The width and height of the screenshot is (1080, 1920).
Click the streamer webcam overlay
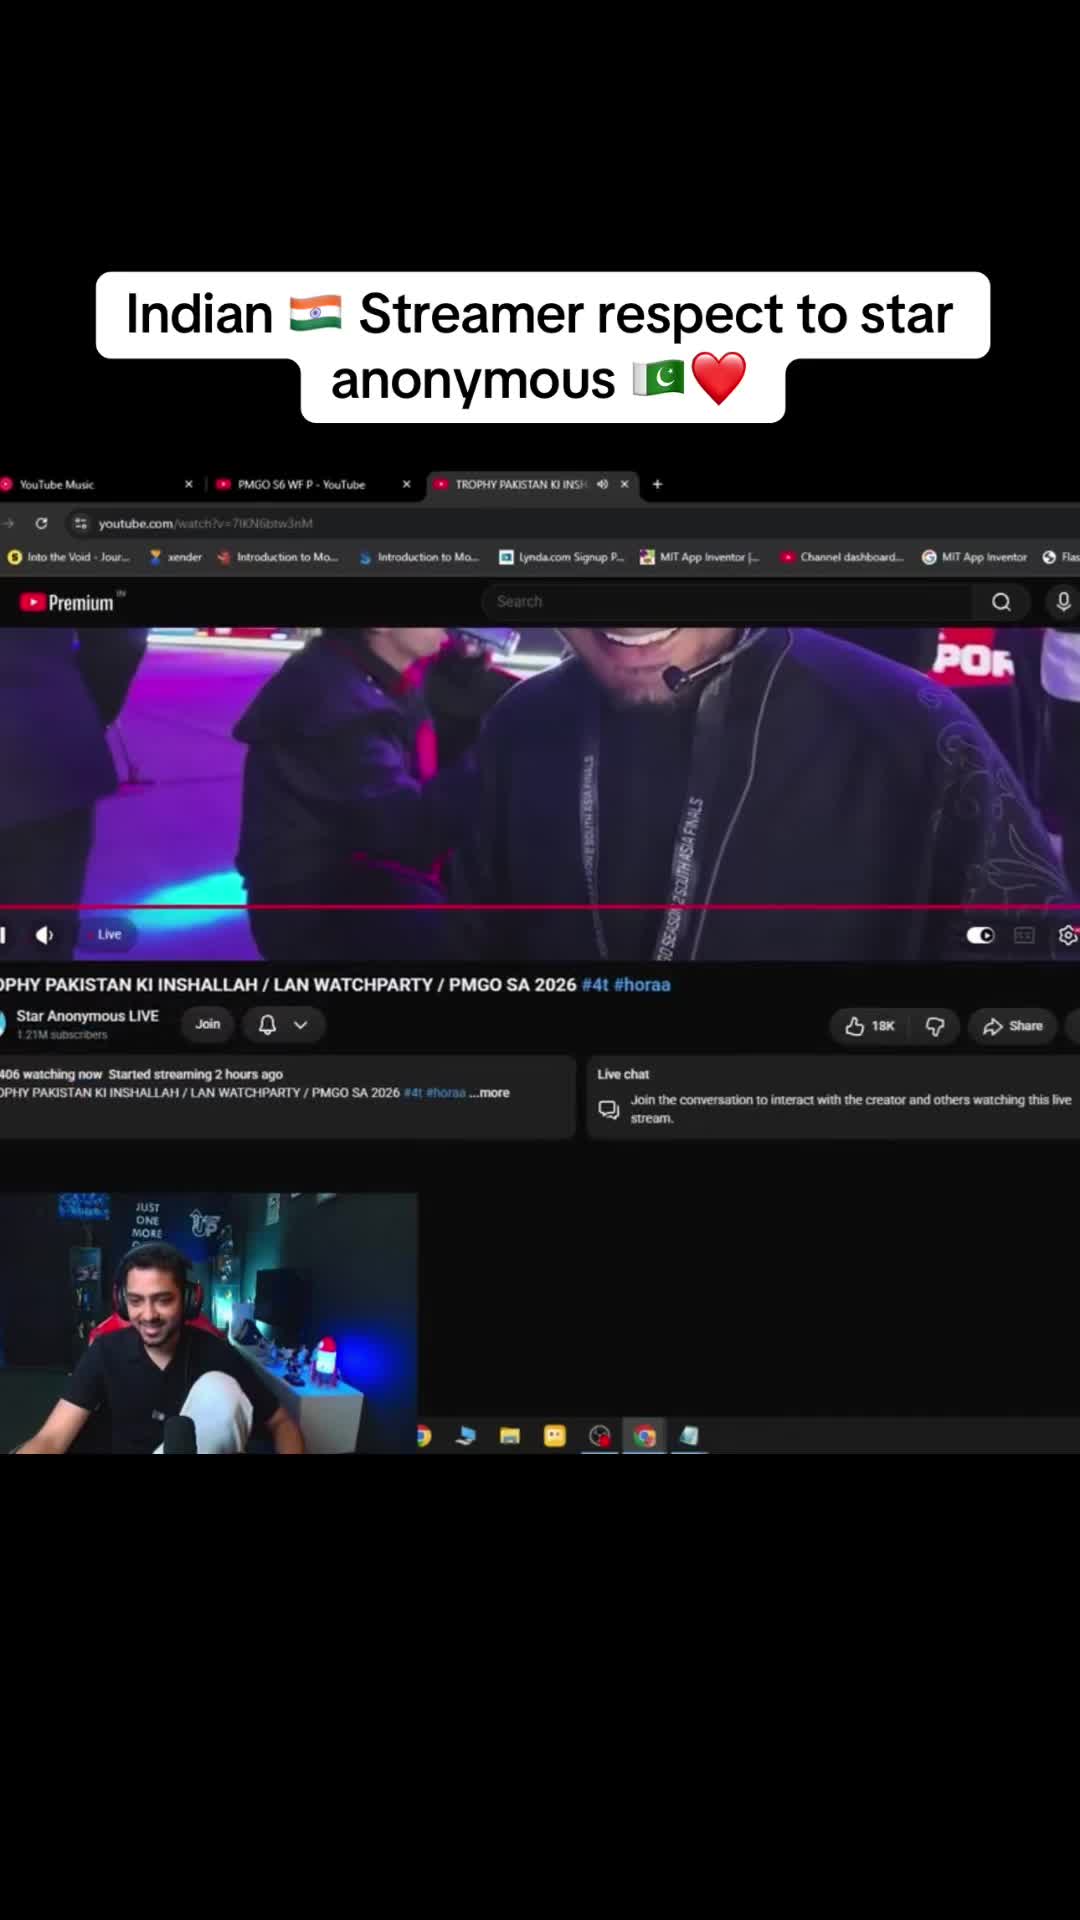(x=208, y=1323)
